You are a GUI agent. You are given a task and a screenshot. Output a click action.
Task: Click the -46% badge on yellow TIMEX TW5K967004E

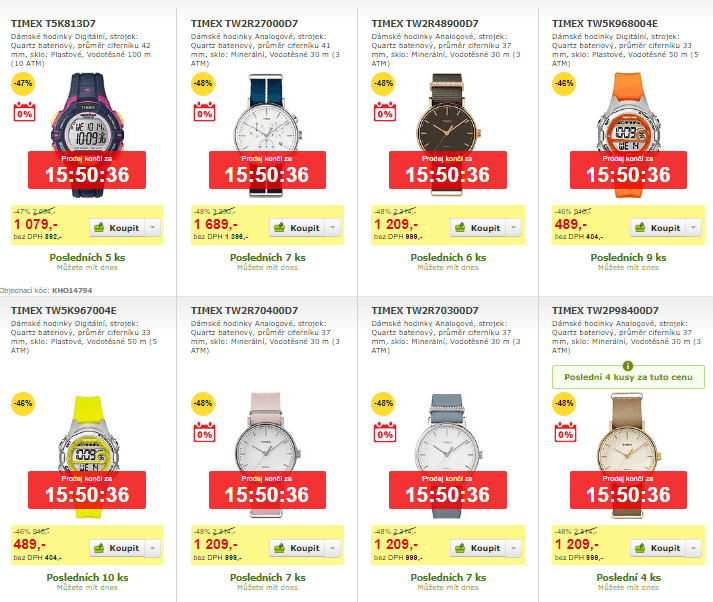[22, 404]
